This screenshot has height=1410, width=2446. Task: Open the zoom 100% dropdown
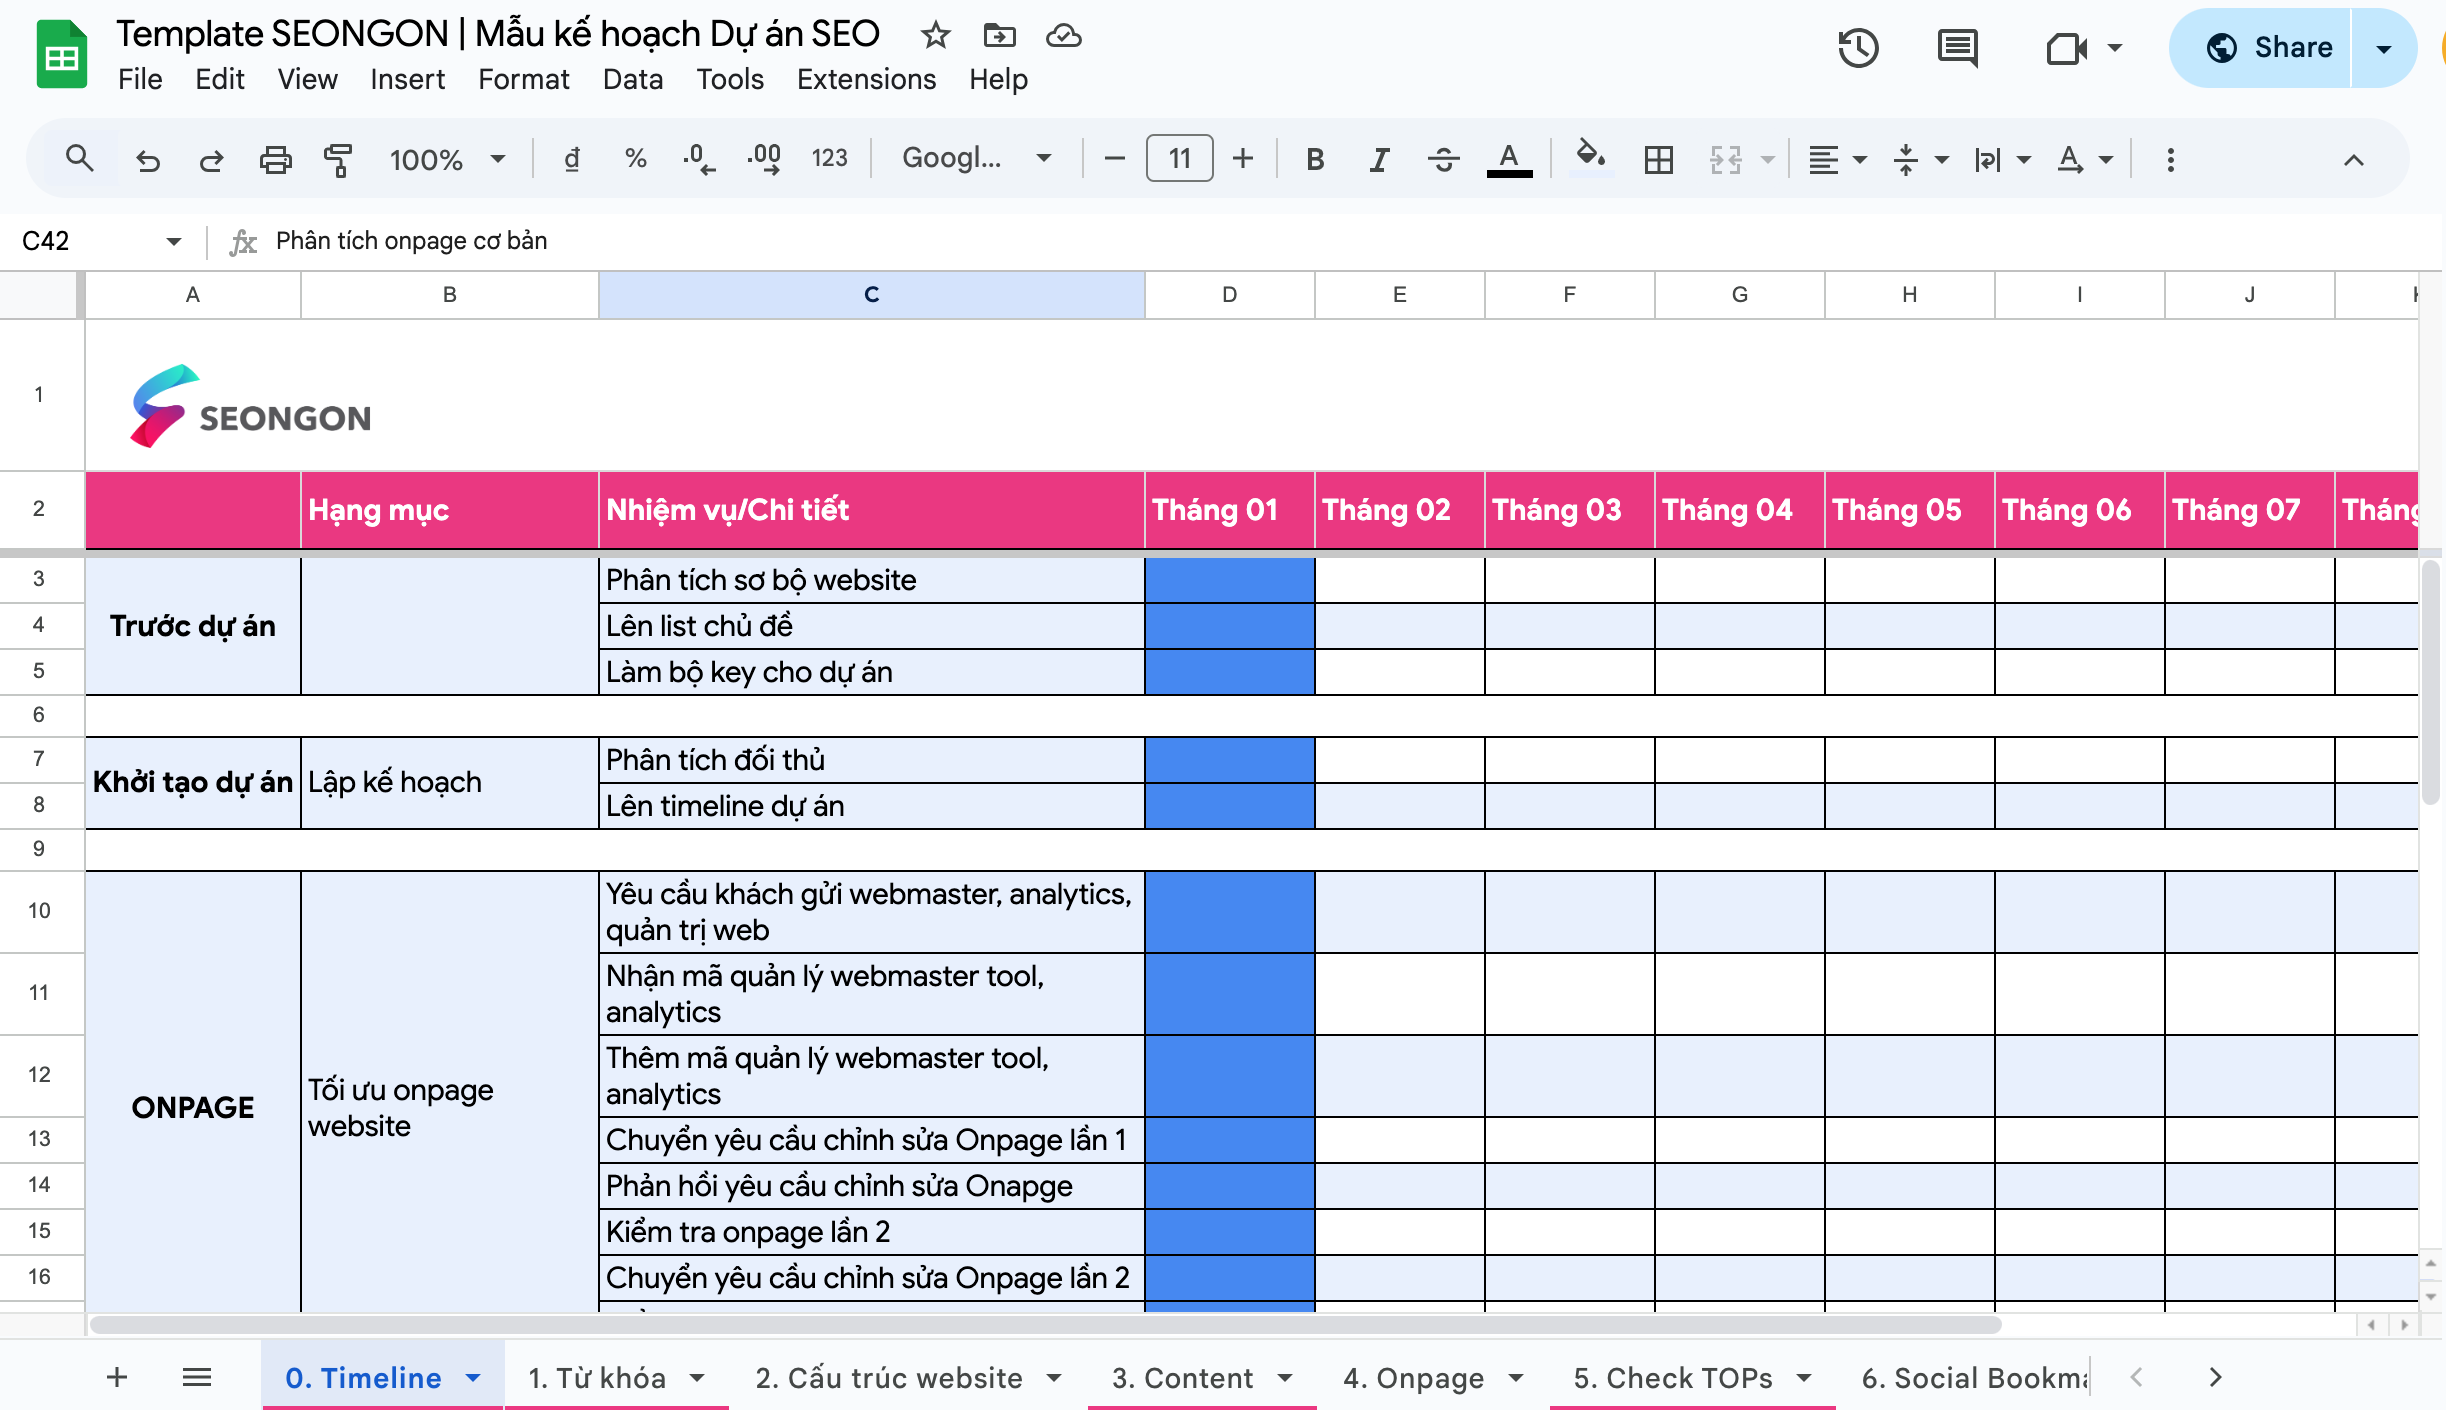447,159
